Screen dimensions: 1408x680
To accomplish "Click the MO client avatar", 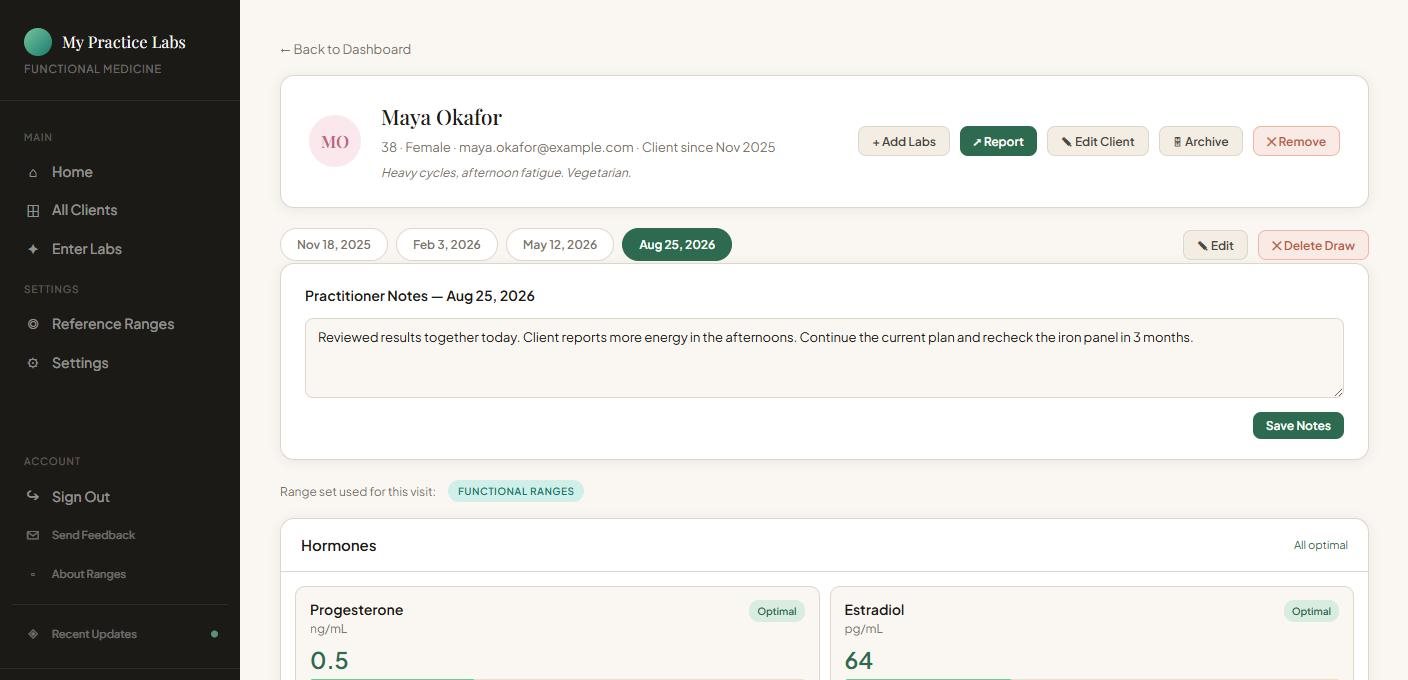I will tap(335, 141).
